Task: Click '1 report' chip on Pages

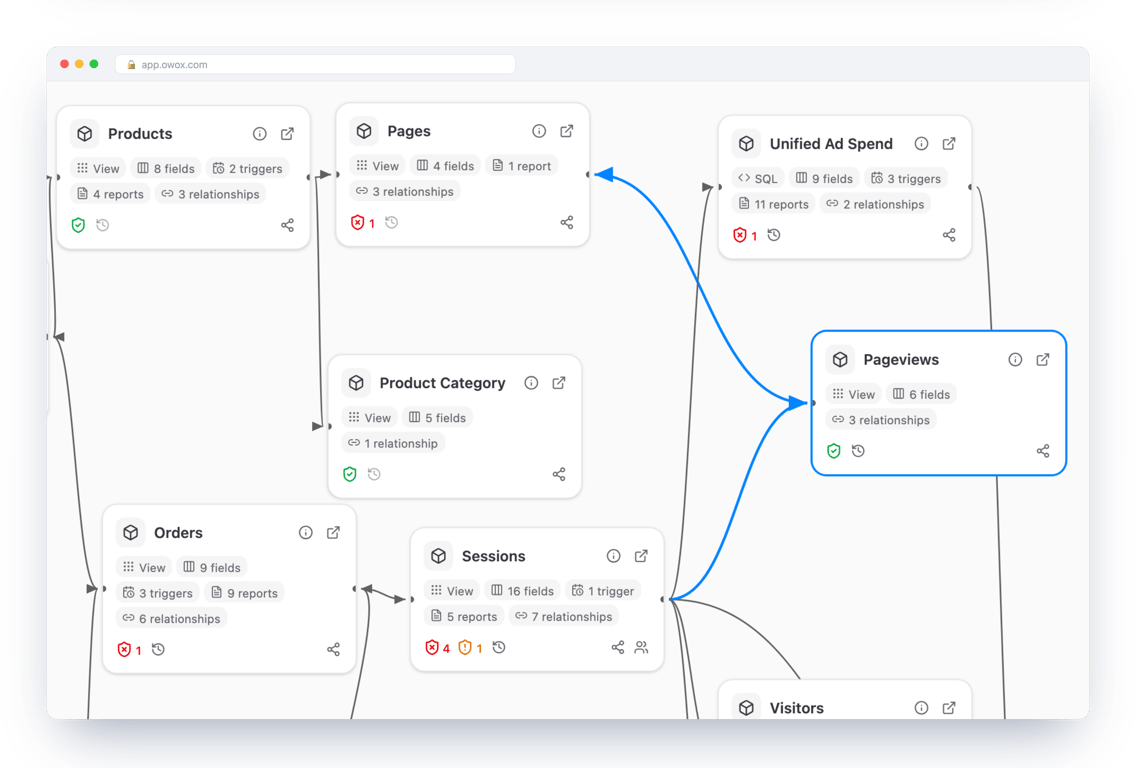Action: (x=522, y=166)
